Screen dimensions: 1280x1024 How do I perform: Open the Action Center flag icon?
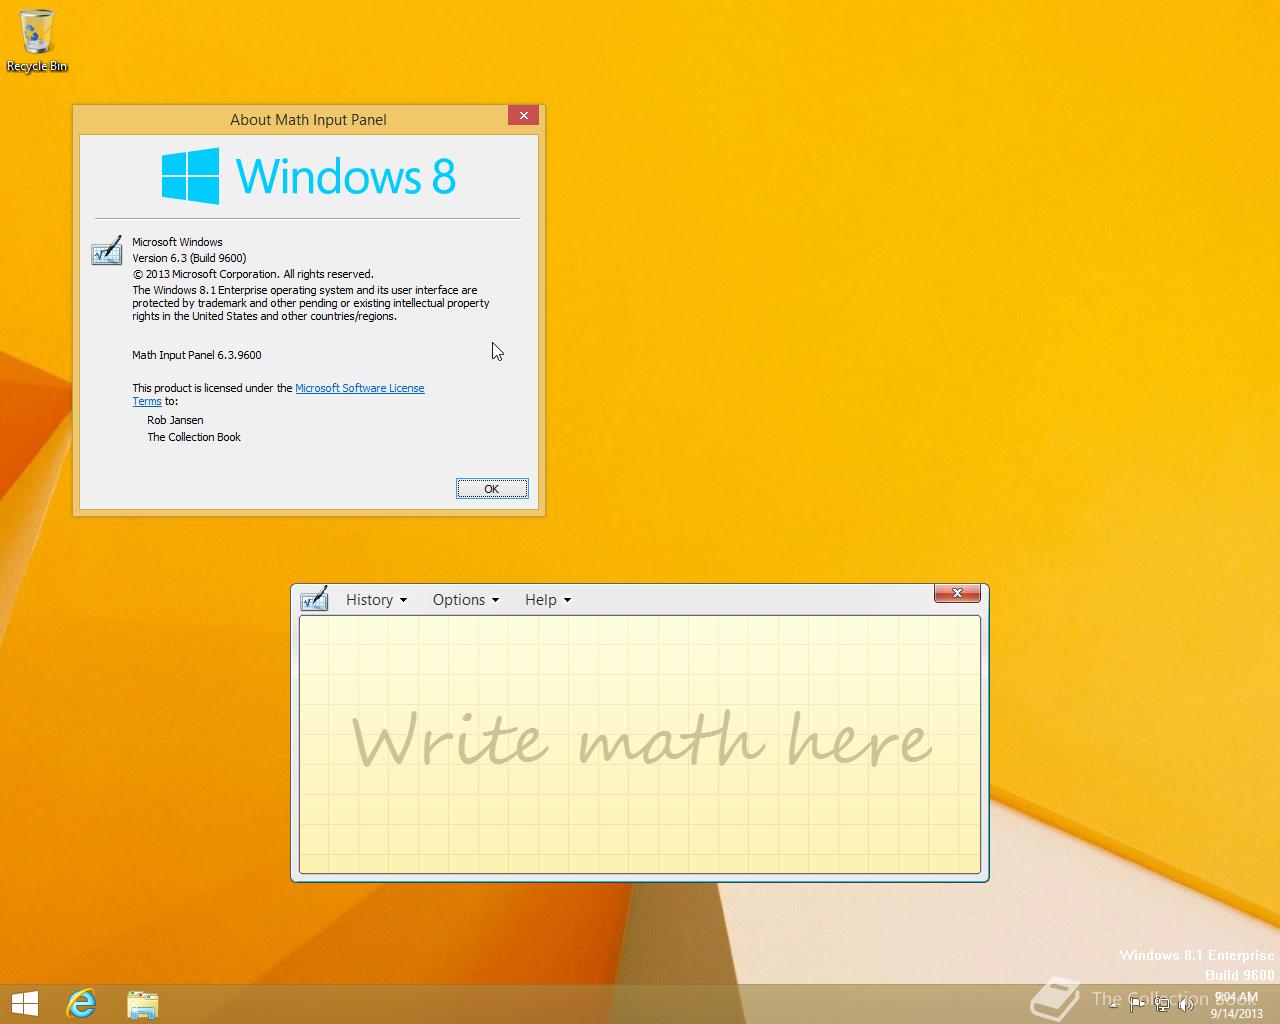tap(1137, 1005)
